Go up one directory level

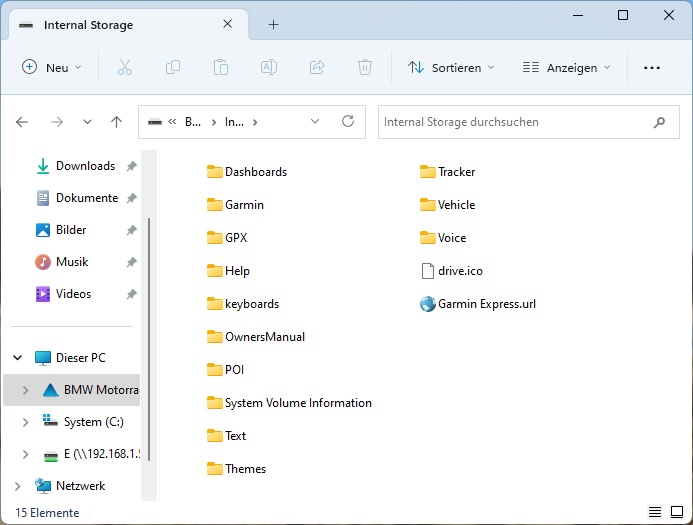pyautogui.click(x=116, y=122)
